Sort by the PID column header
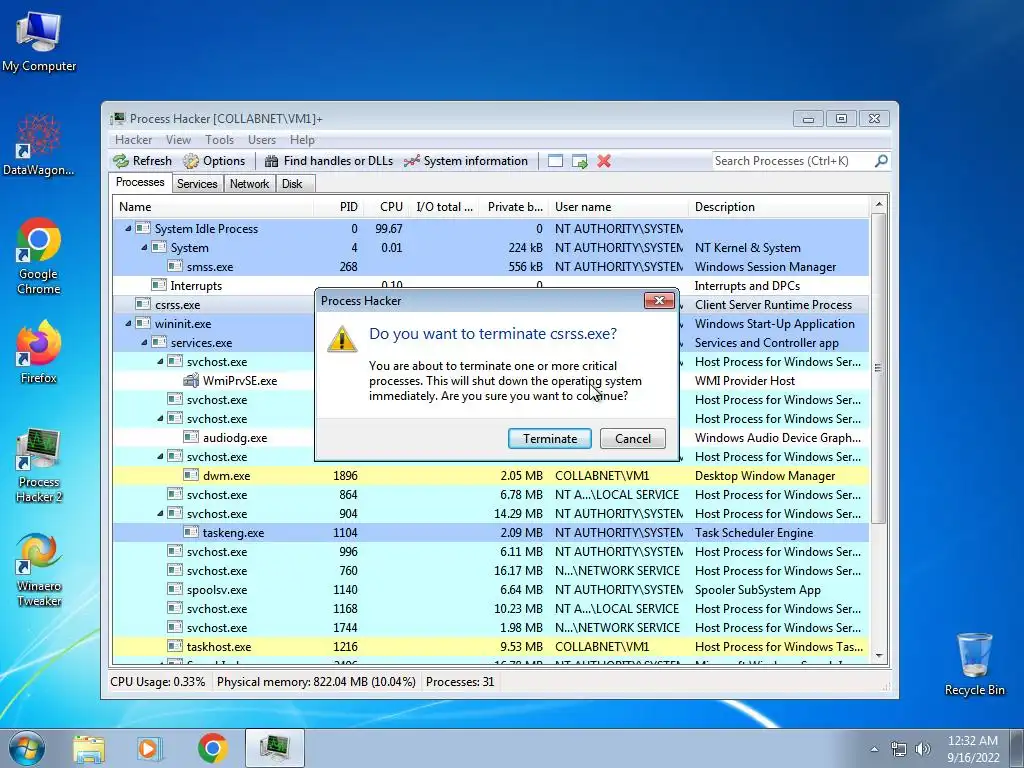The image size is (1024, 768). pyautogui.click(x=338, y=206)
